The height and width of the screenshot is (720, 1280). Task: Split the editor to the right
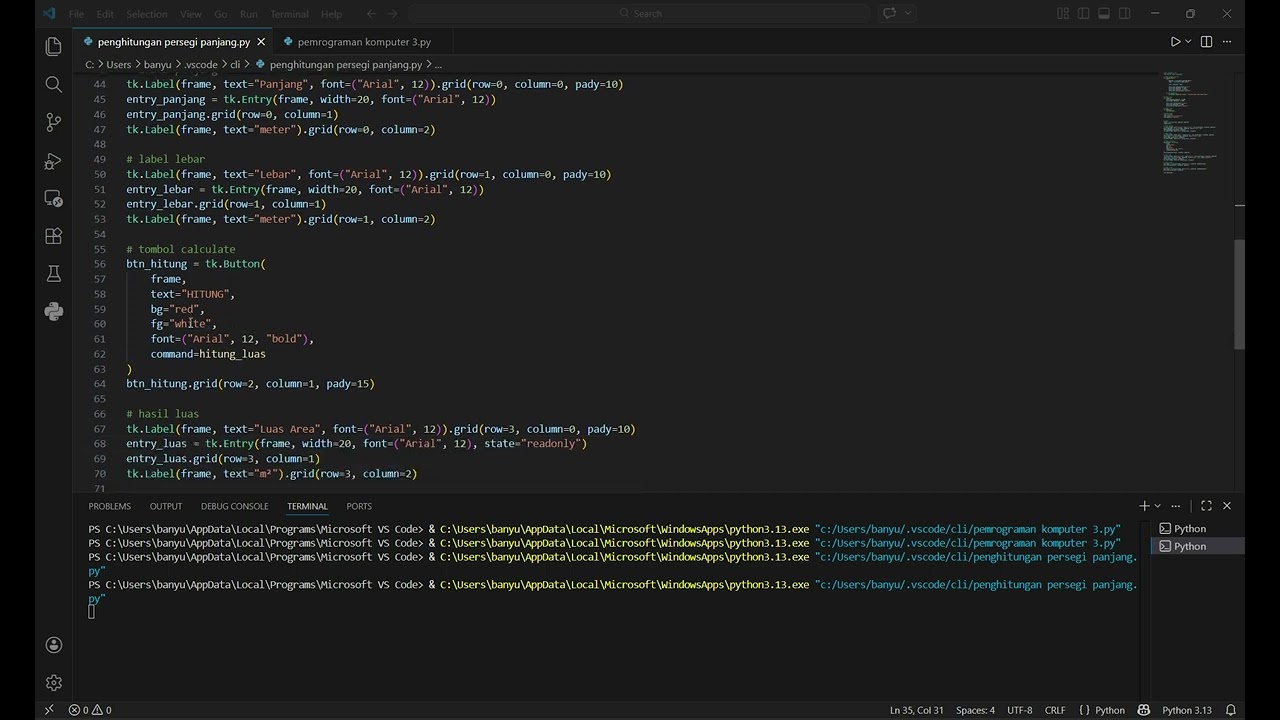[x=1206, y=42]
